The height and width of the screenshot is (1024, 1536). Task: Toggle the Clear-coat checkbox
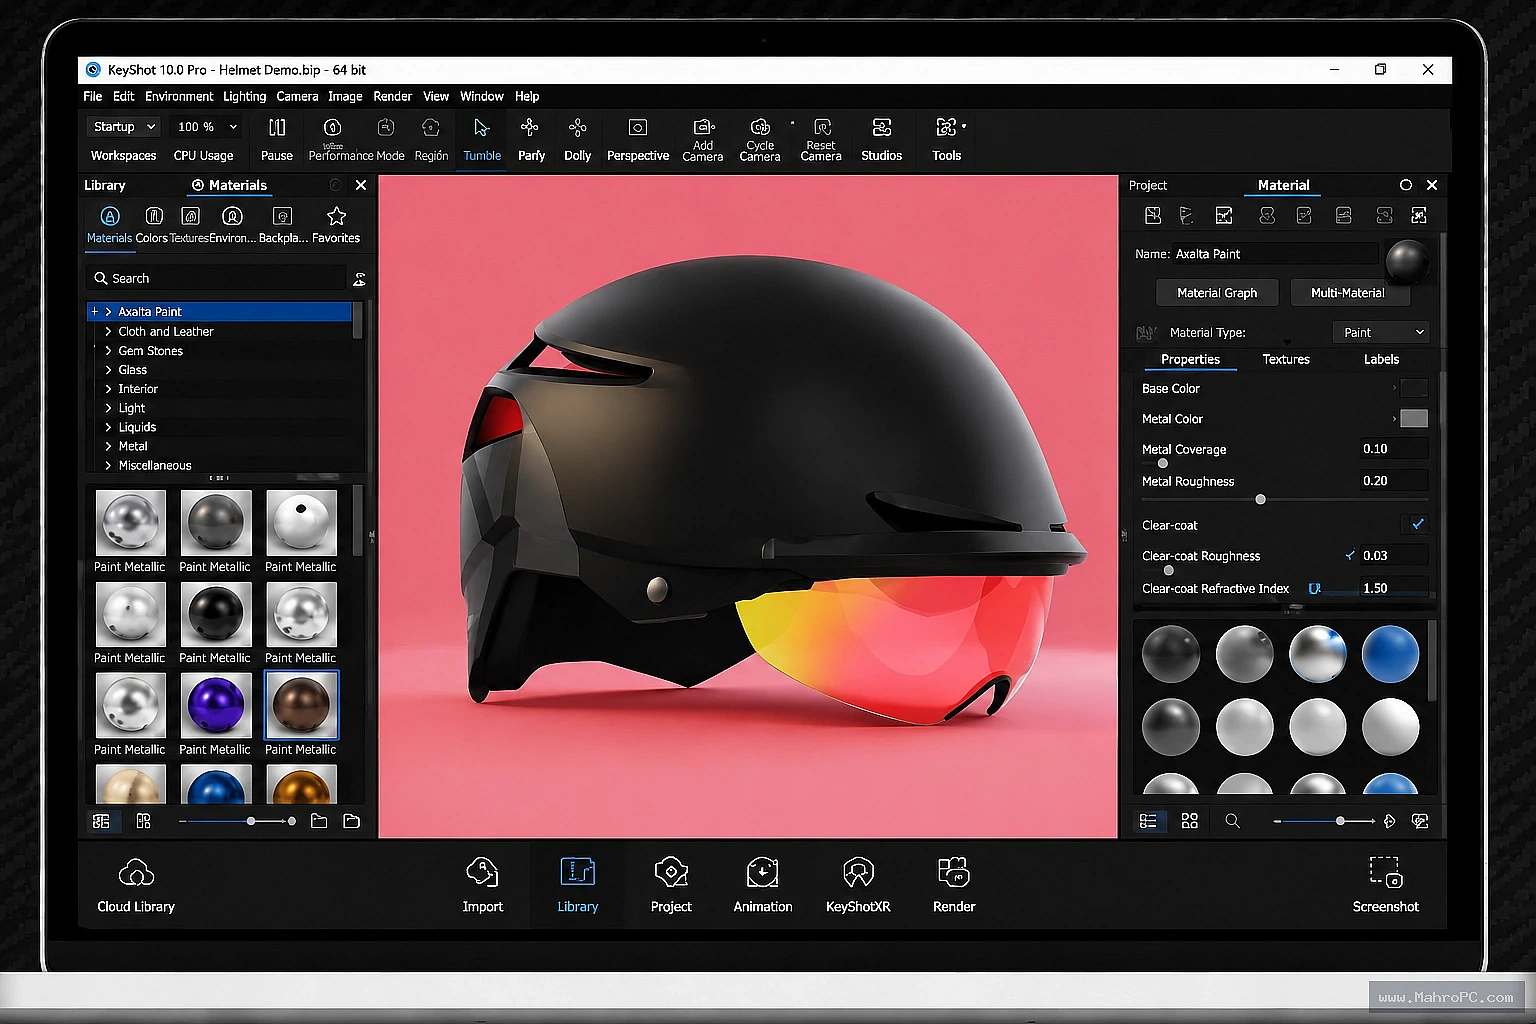coord(1417,524)
